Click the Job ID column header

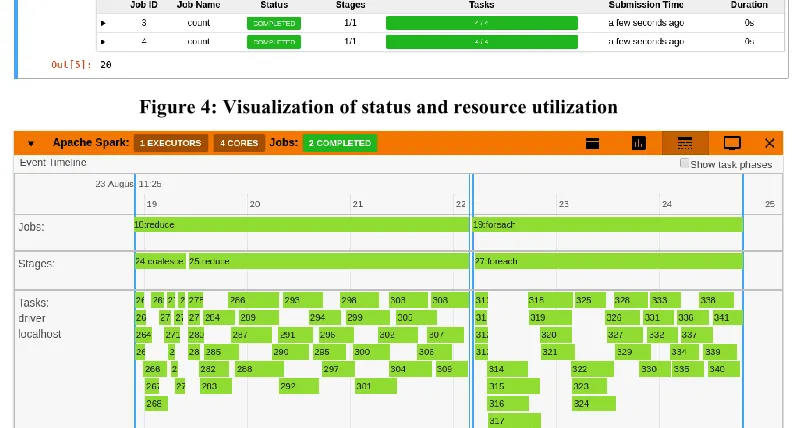click(x=143, y=5)
